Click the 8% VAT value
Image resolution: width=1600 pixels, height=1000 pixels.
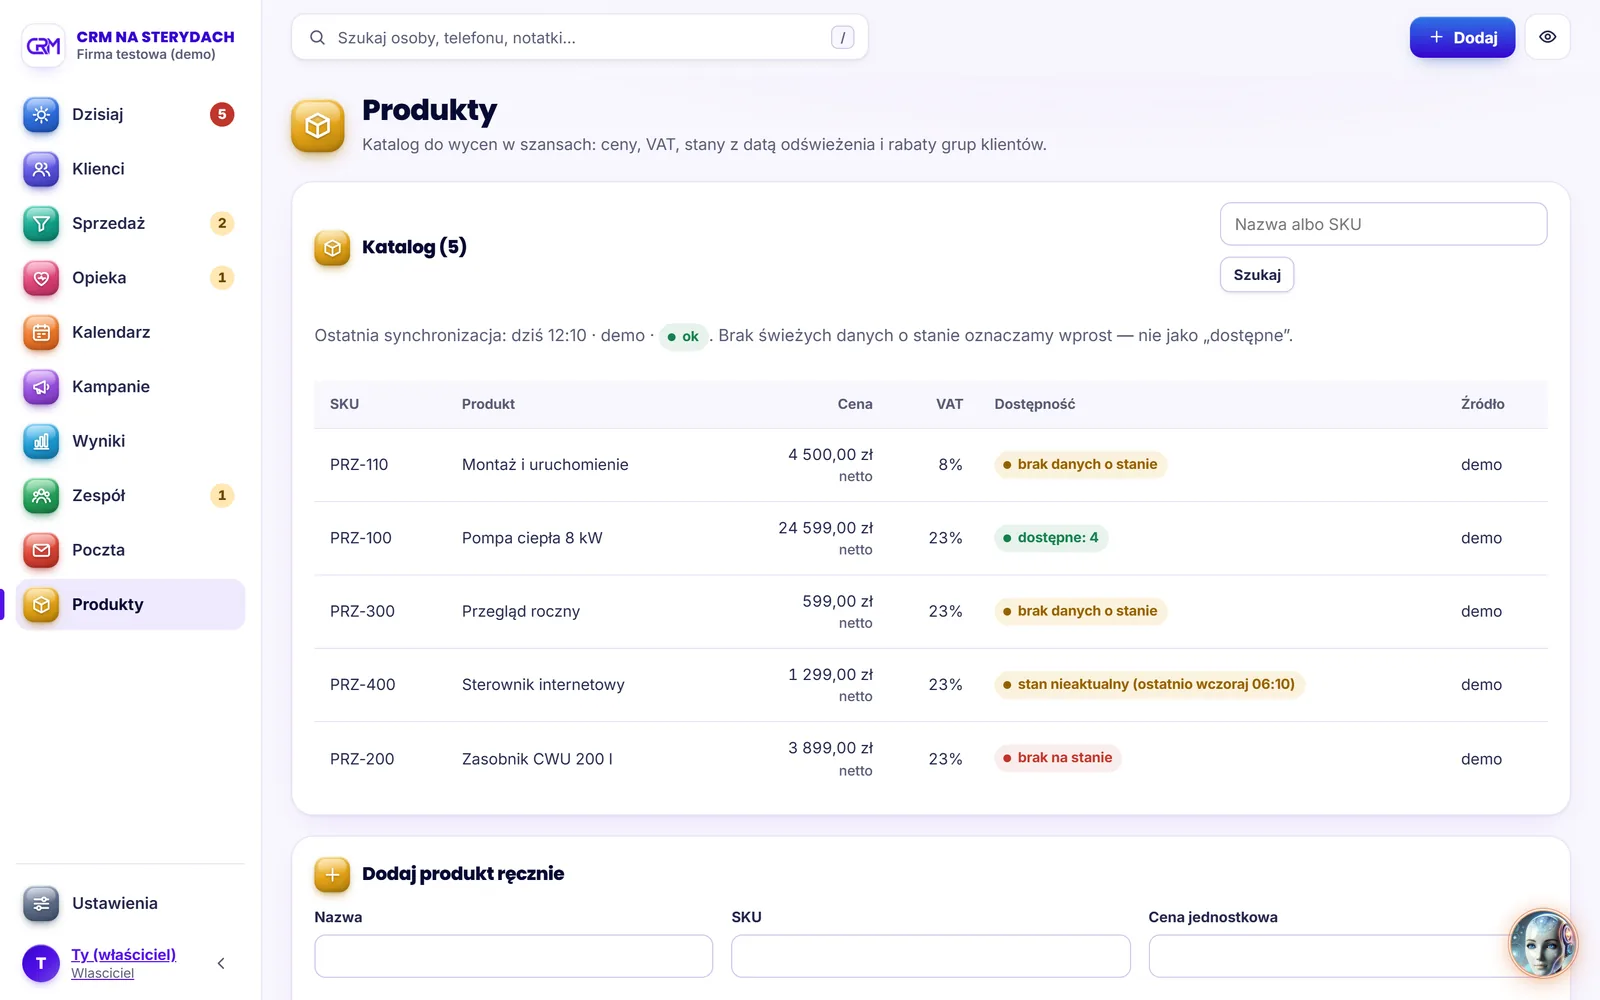click(x=950, y=465)
